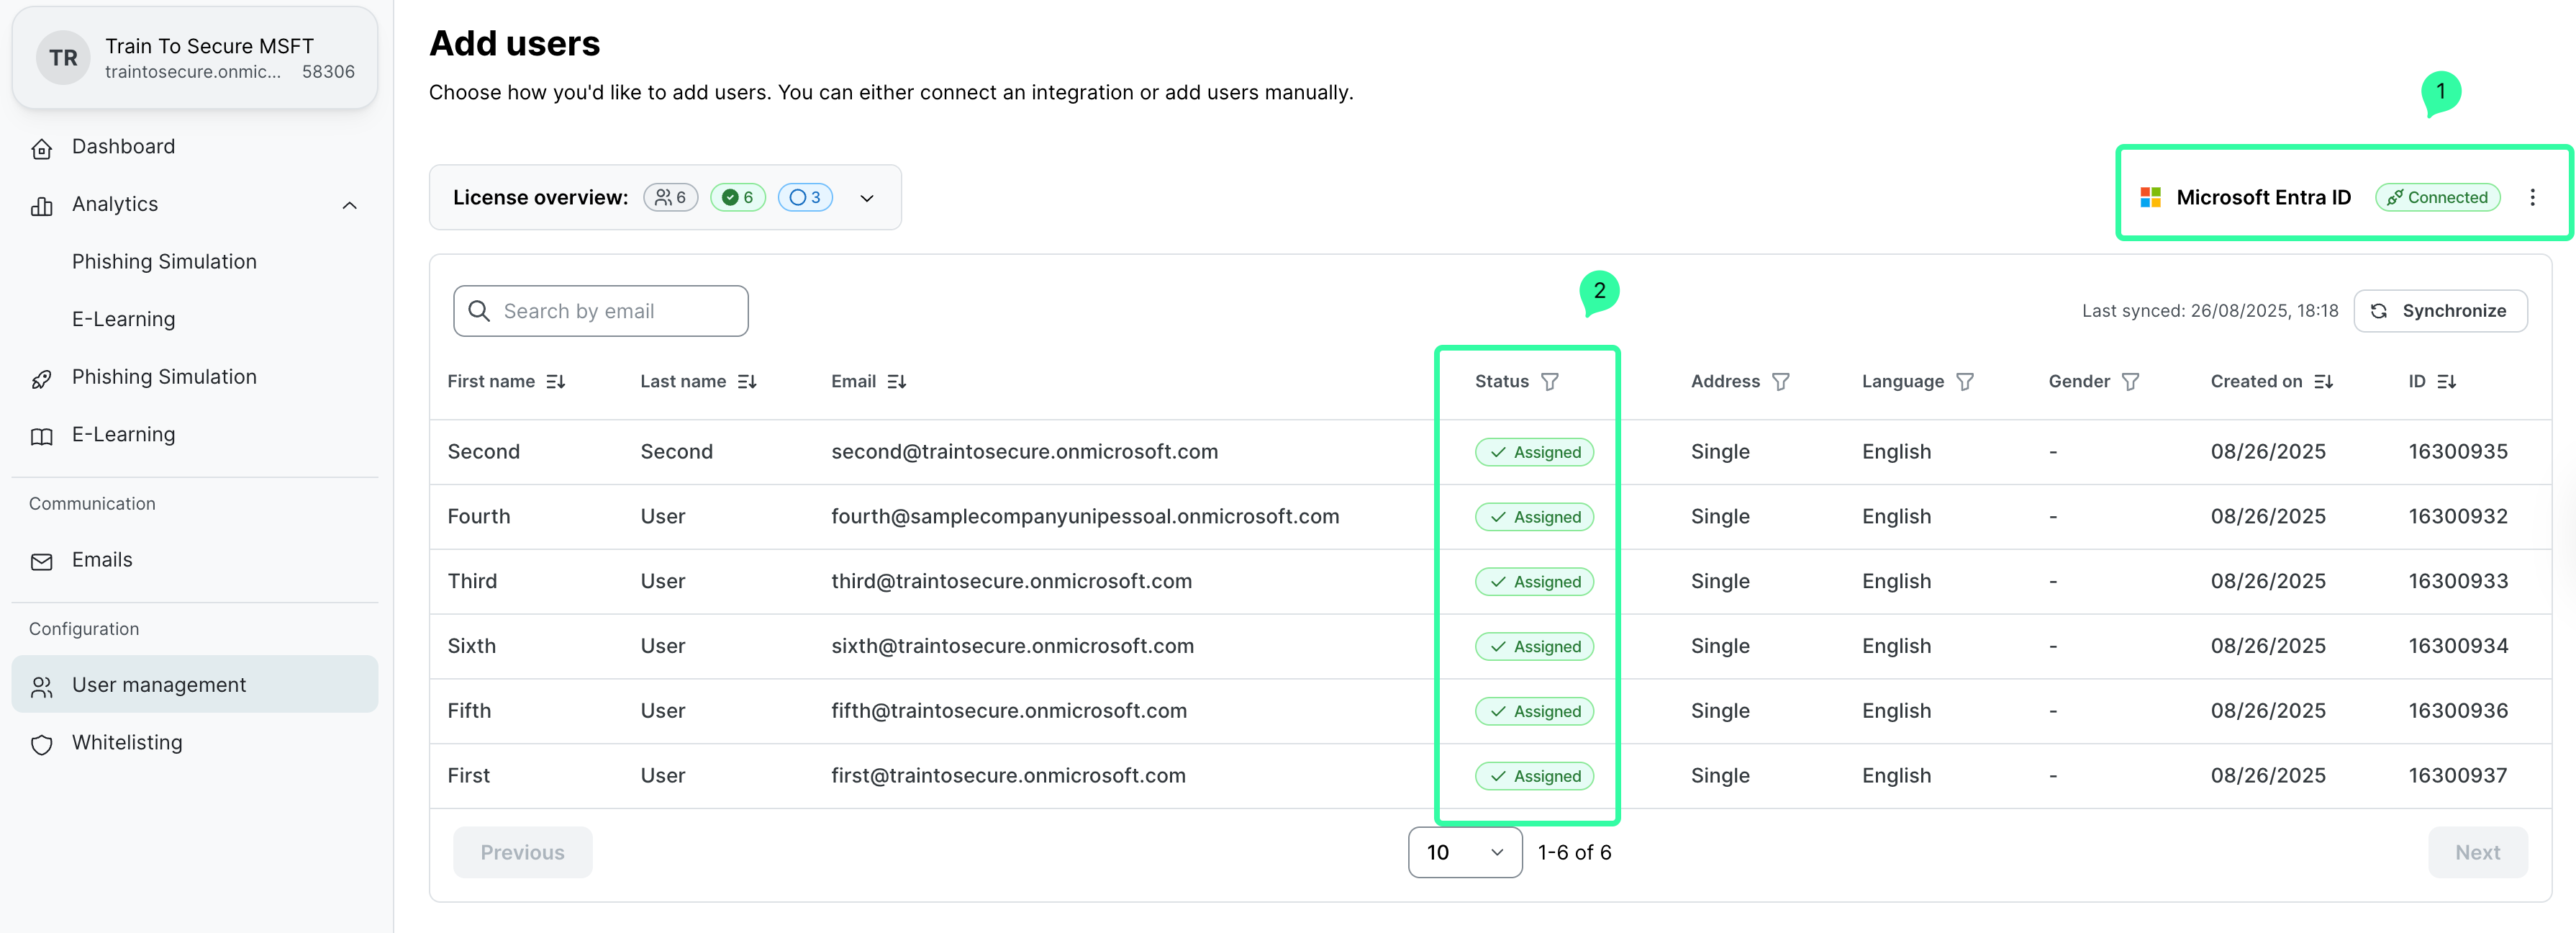Image resolution: width=2576 pixels, height=933 pixels.
Task: Expand the License overview chevron
Action: click(866, 198)
